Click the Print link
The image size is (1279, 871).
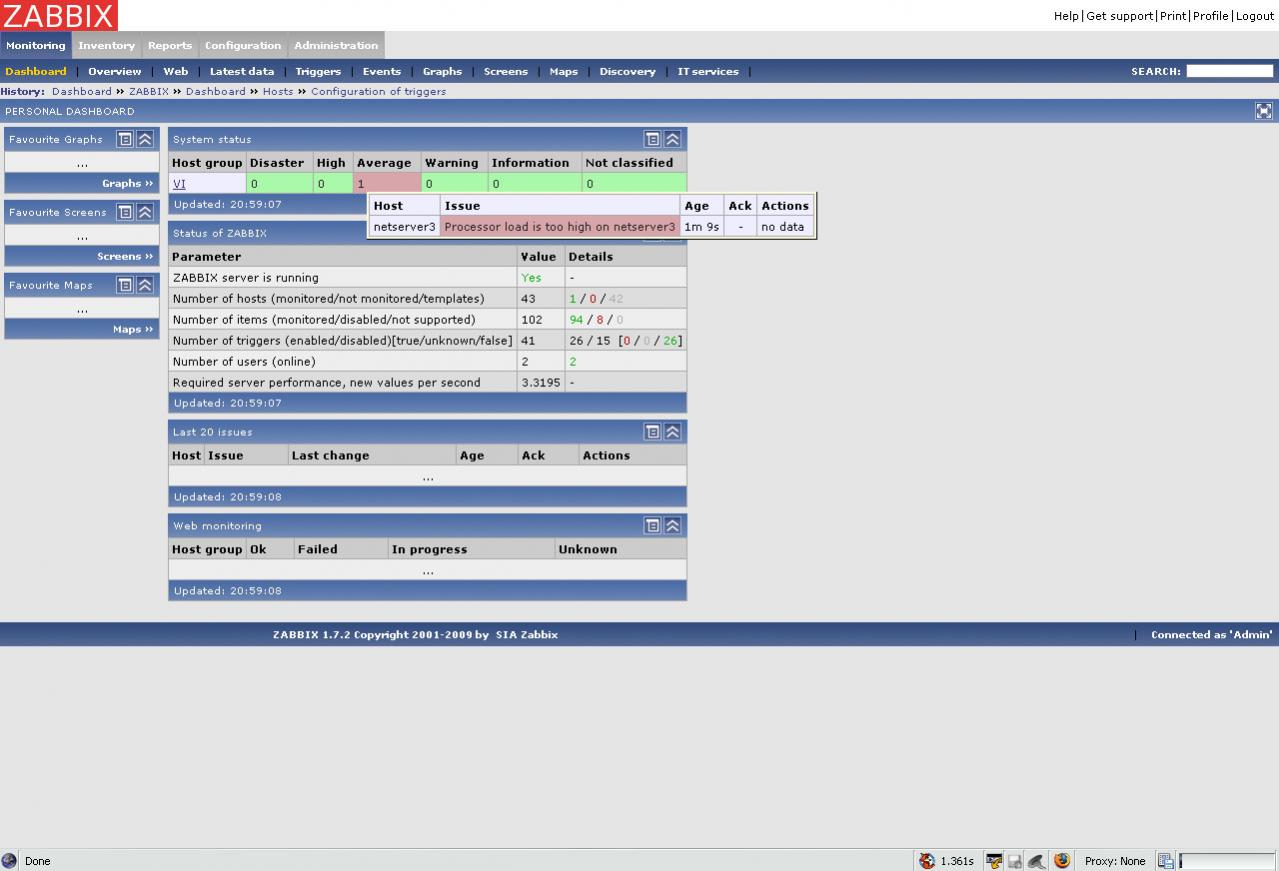(1173, 16)
